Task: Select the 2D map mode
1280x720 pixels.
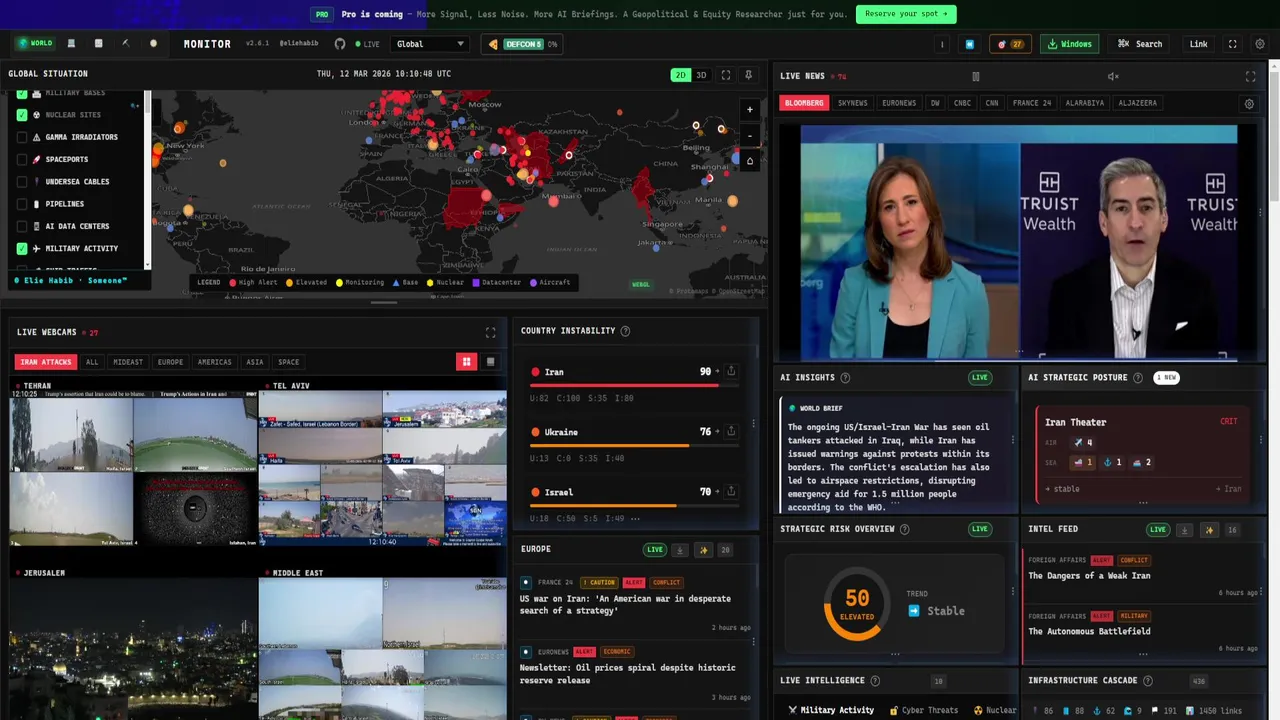Action: [x=681, y=75]
